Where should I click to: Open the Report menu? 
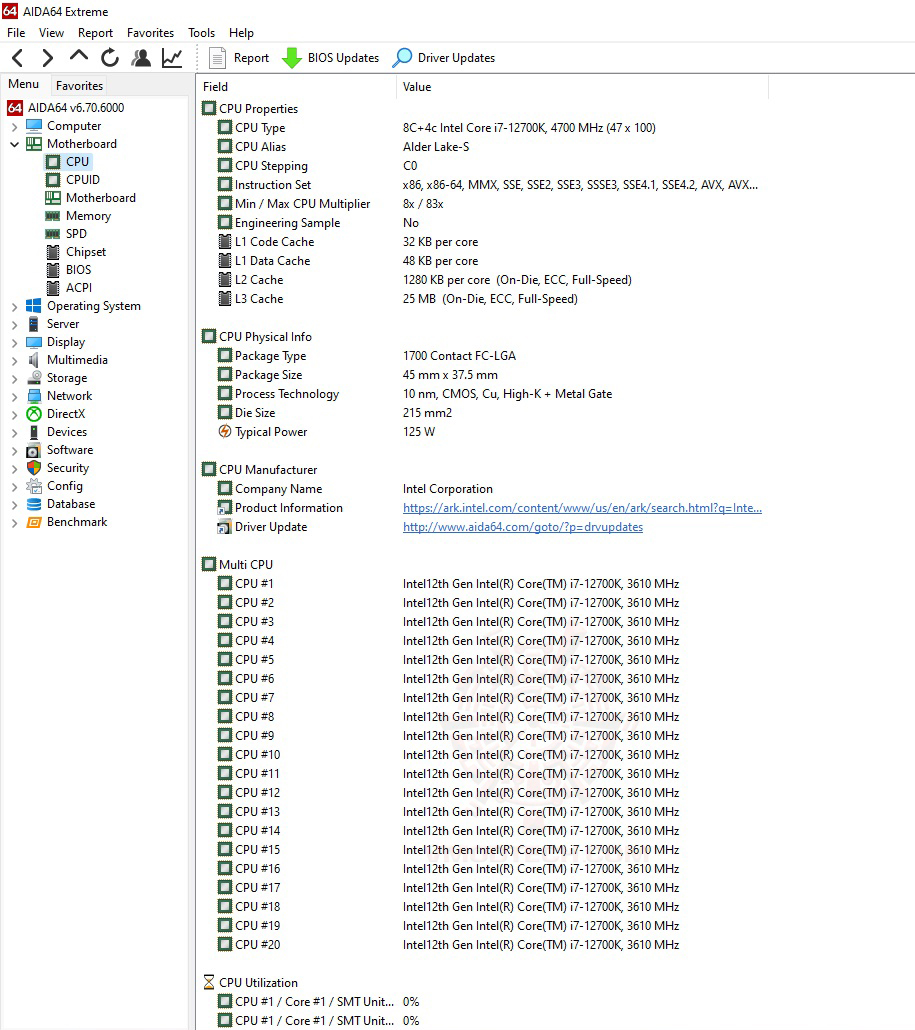point(95,33)
